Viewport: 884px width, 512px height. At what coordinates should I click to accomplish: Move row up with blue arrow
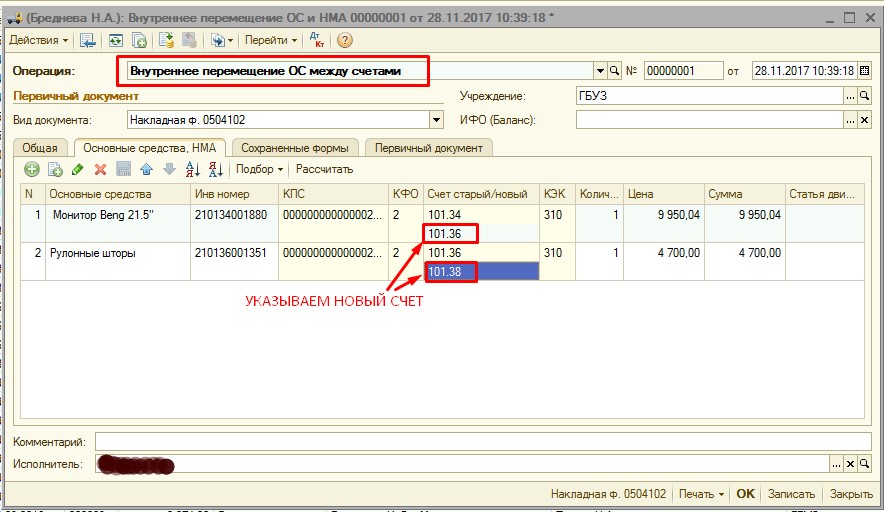coord(146,169)
